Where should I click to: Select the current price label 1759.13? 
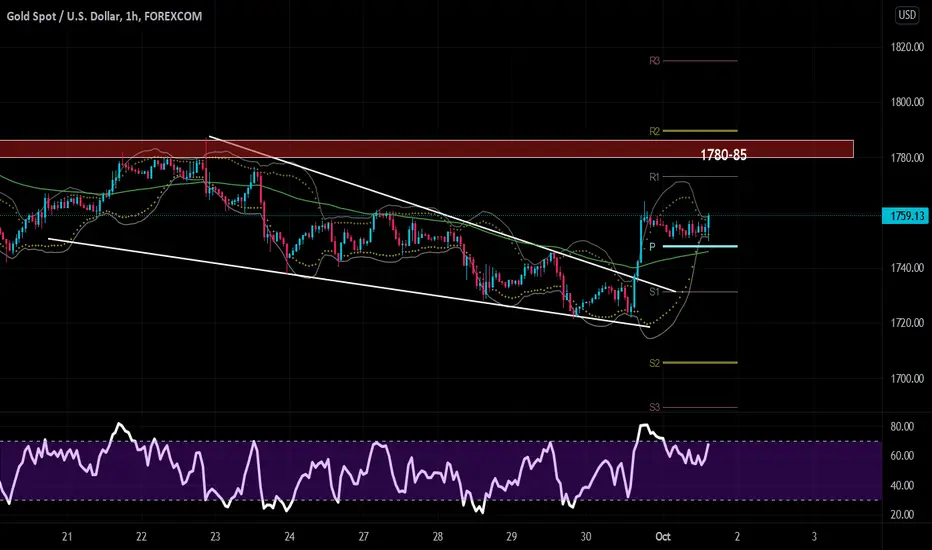[906, 216]
